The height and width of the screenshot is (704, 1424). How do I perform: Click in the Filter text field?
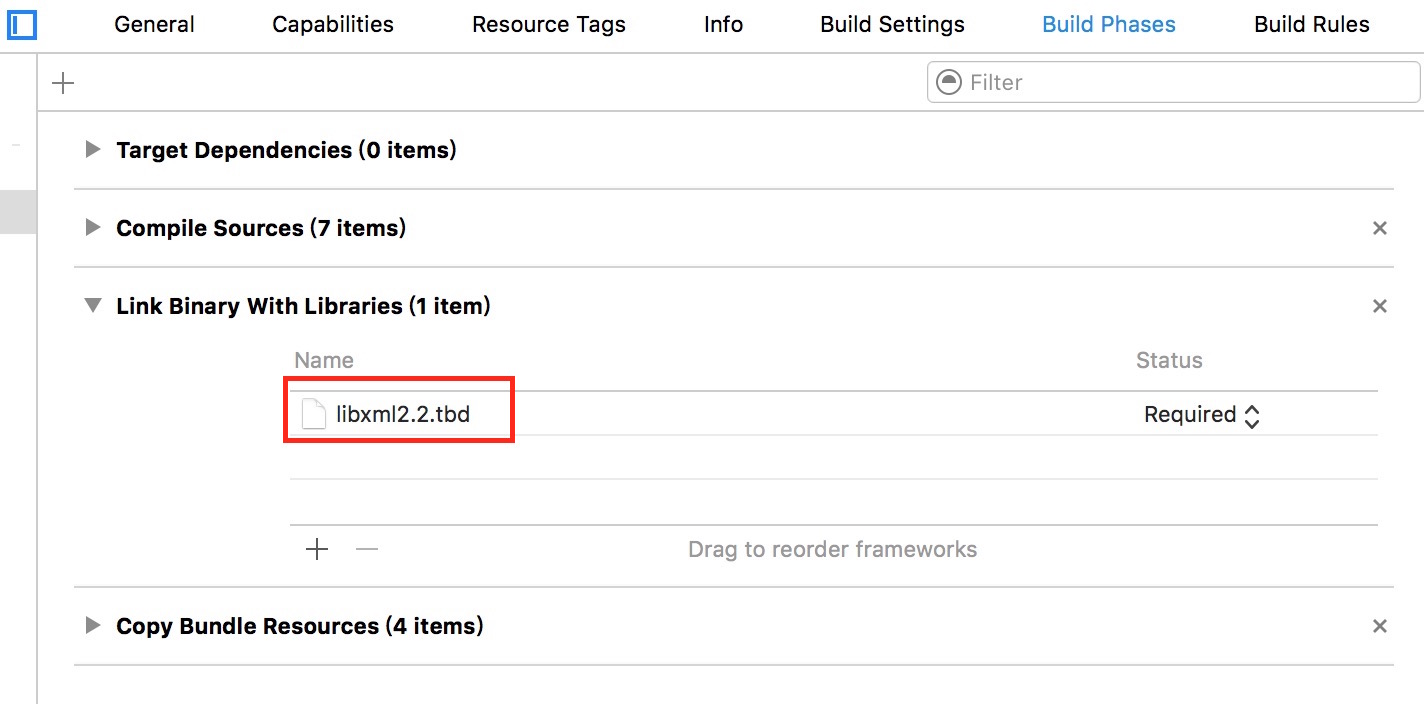1180,82
